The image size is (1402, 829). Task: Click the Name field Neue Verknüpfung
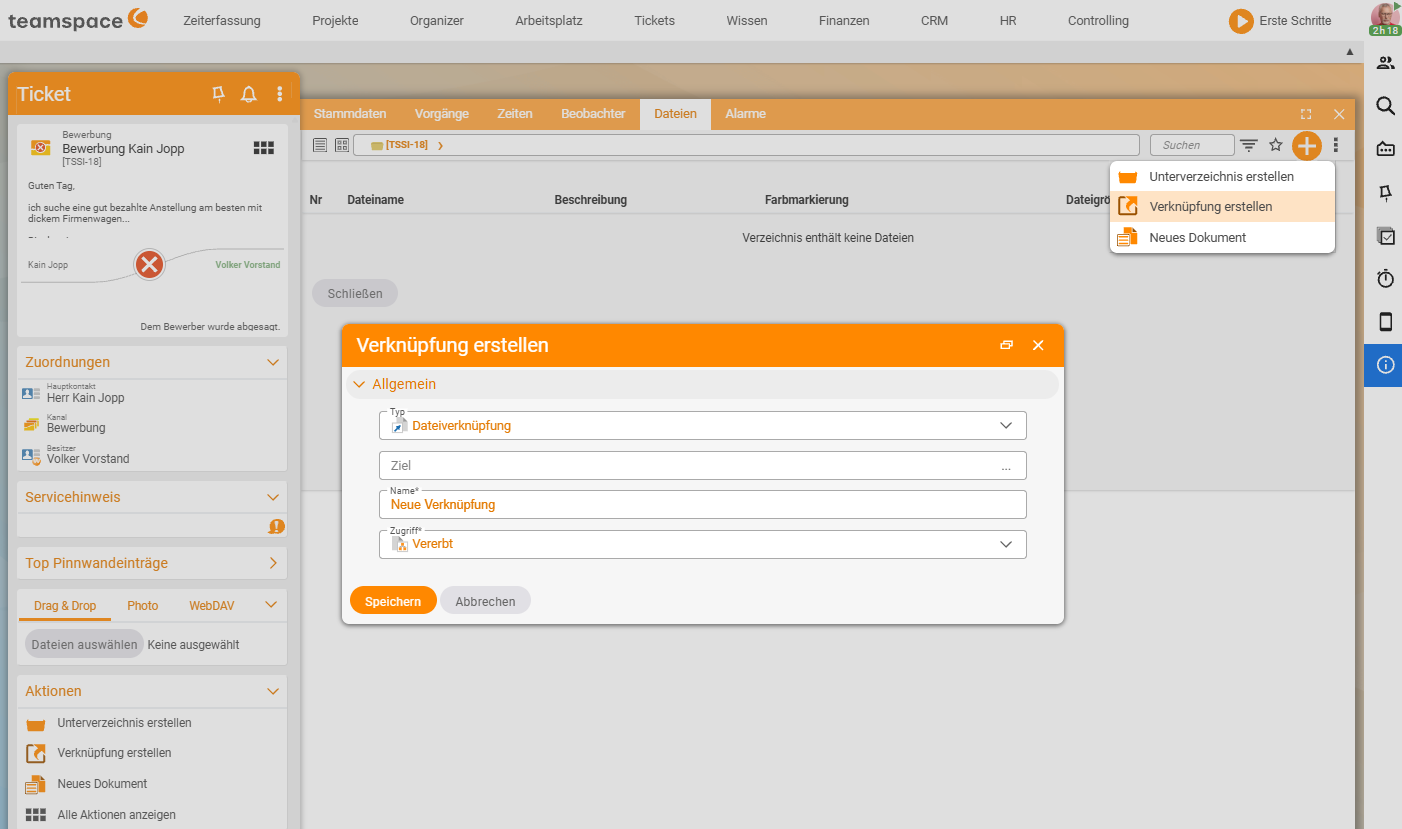coord(703,504)
